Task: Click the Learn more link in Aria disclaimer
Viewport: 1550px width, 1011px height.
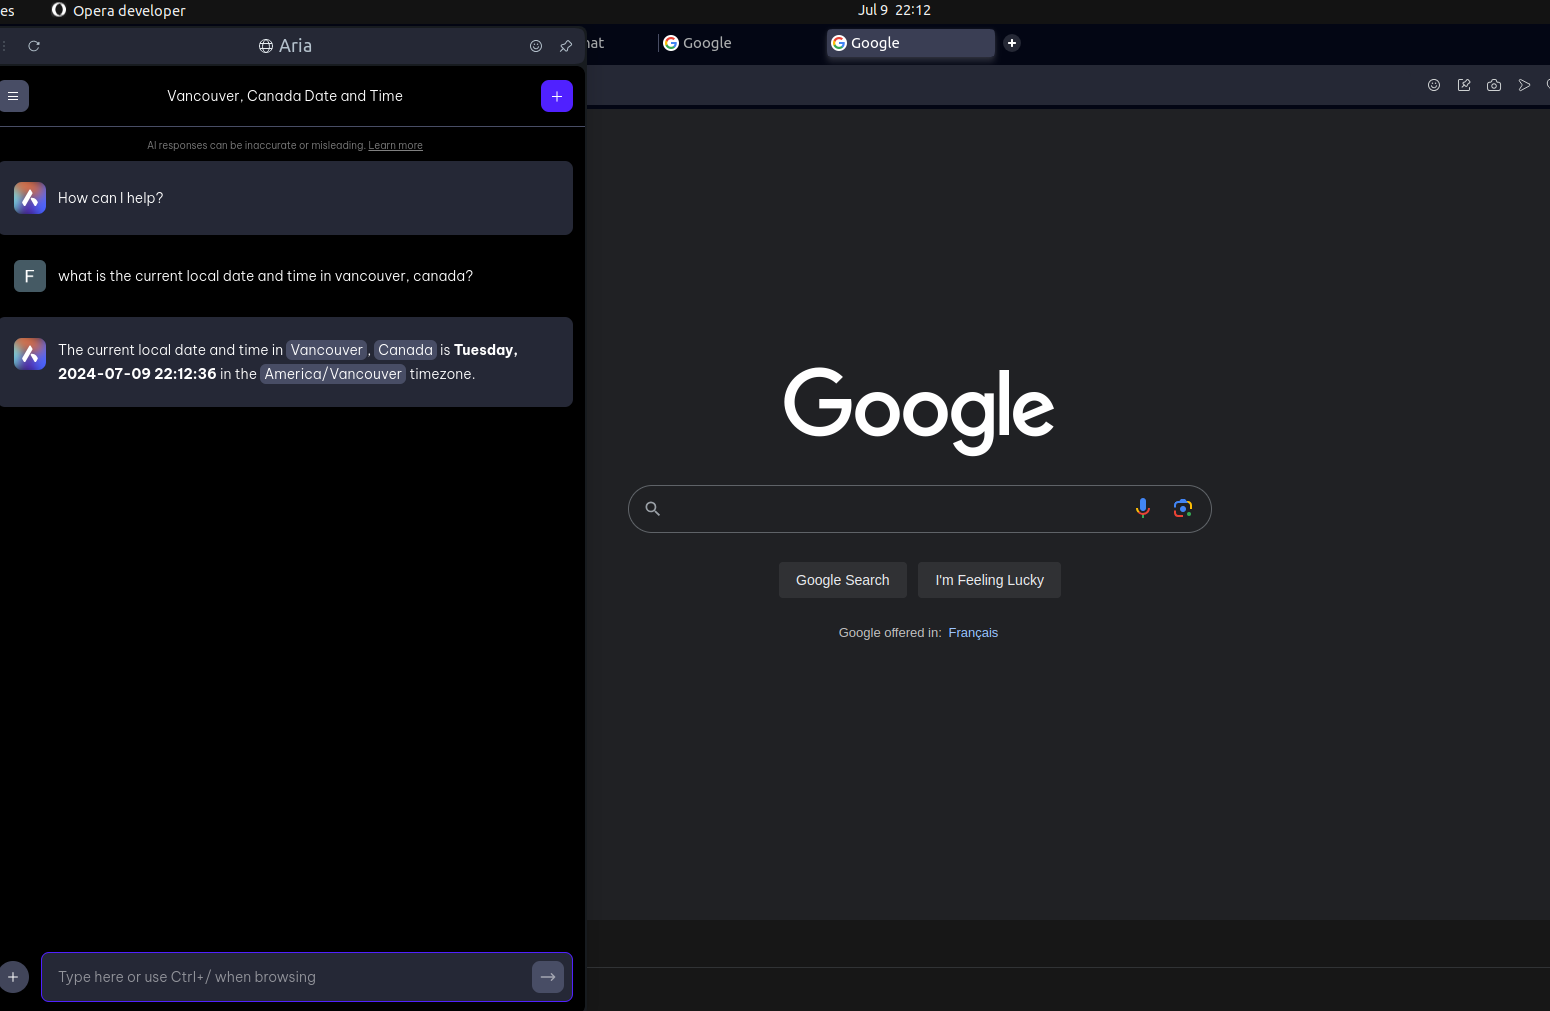Action: point(395,145)
